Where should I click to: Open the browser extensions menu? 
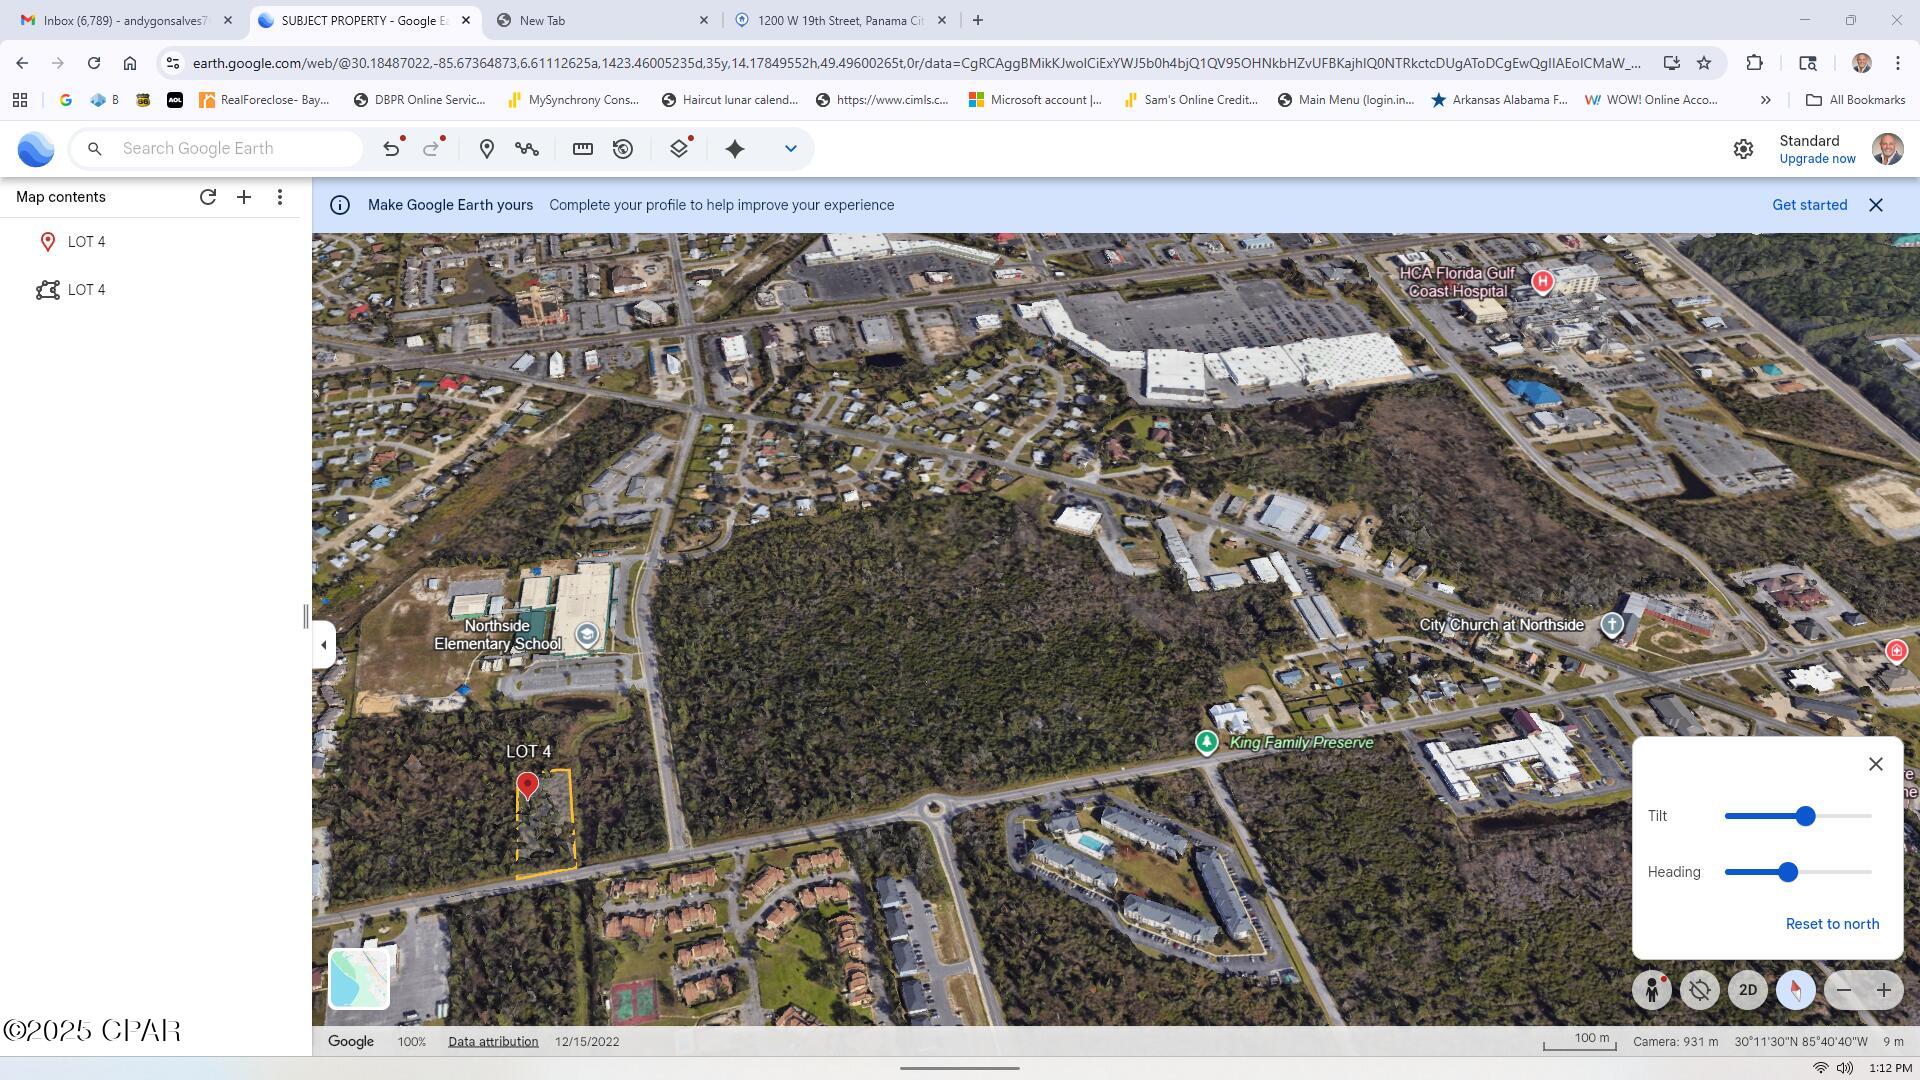pos(1754,63)
